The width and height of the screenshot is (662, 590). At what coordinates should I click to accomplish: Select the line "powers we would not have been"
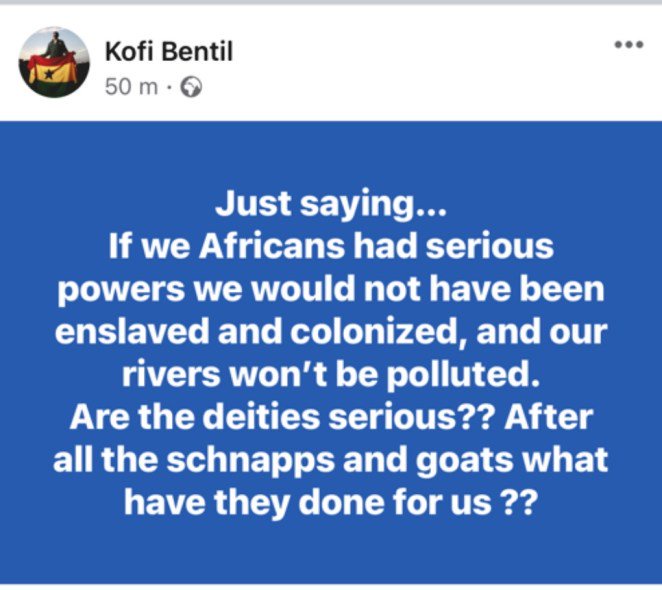pos(330,289)
